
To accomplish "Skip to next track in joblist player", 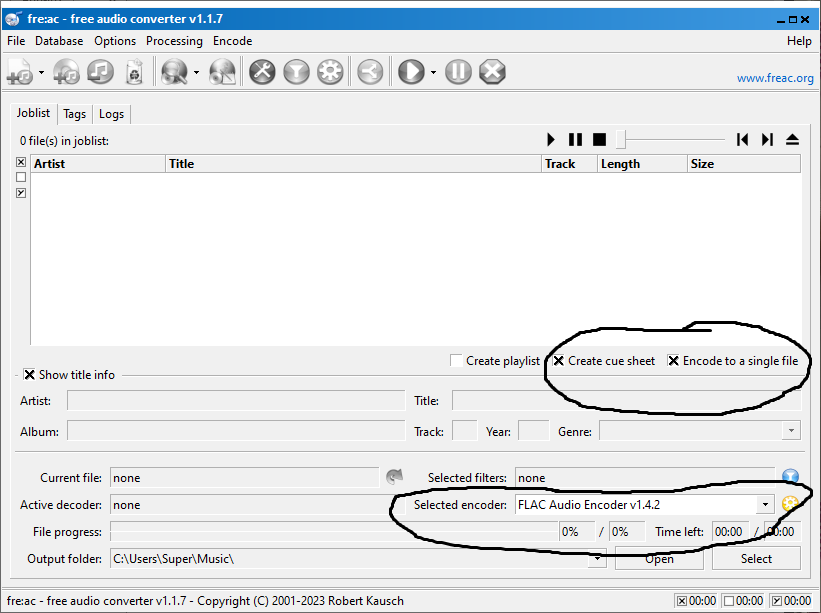I will 767,140.
